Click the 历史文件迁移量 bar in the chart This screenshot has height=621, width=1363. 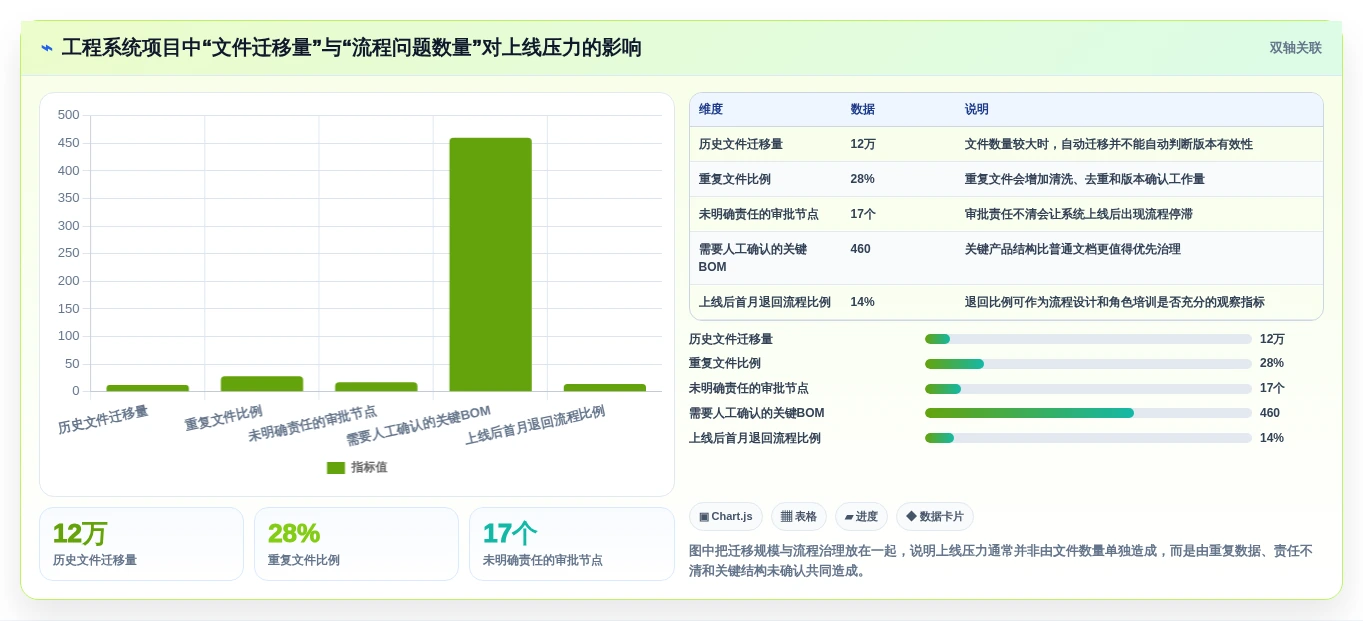tap(148, 388)
